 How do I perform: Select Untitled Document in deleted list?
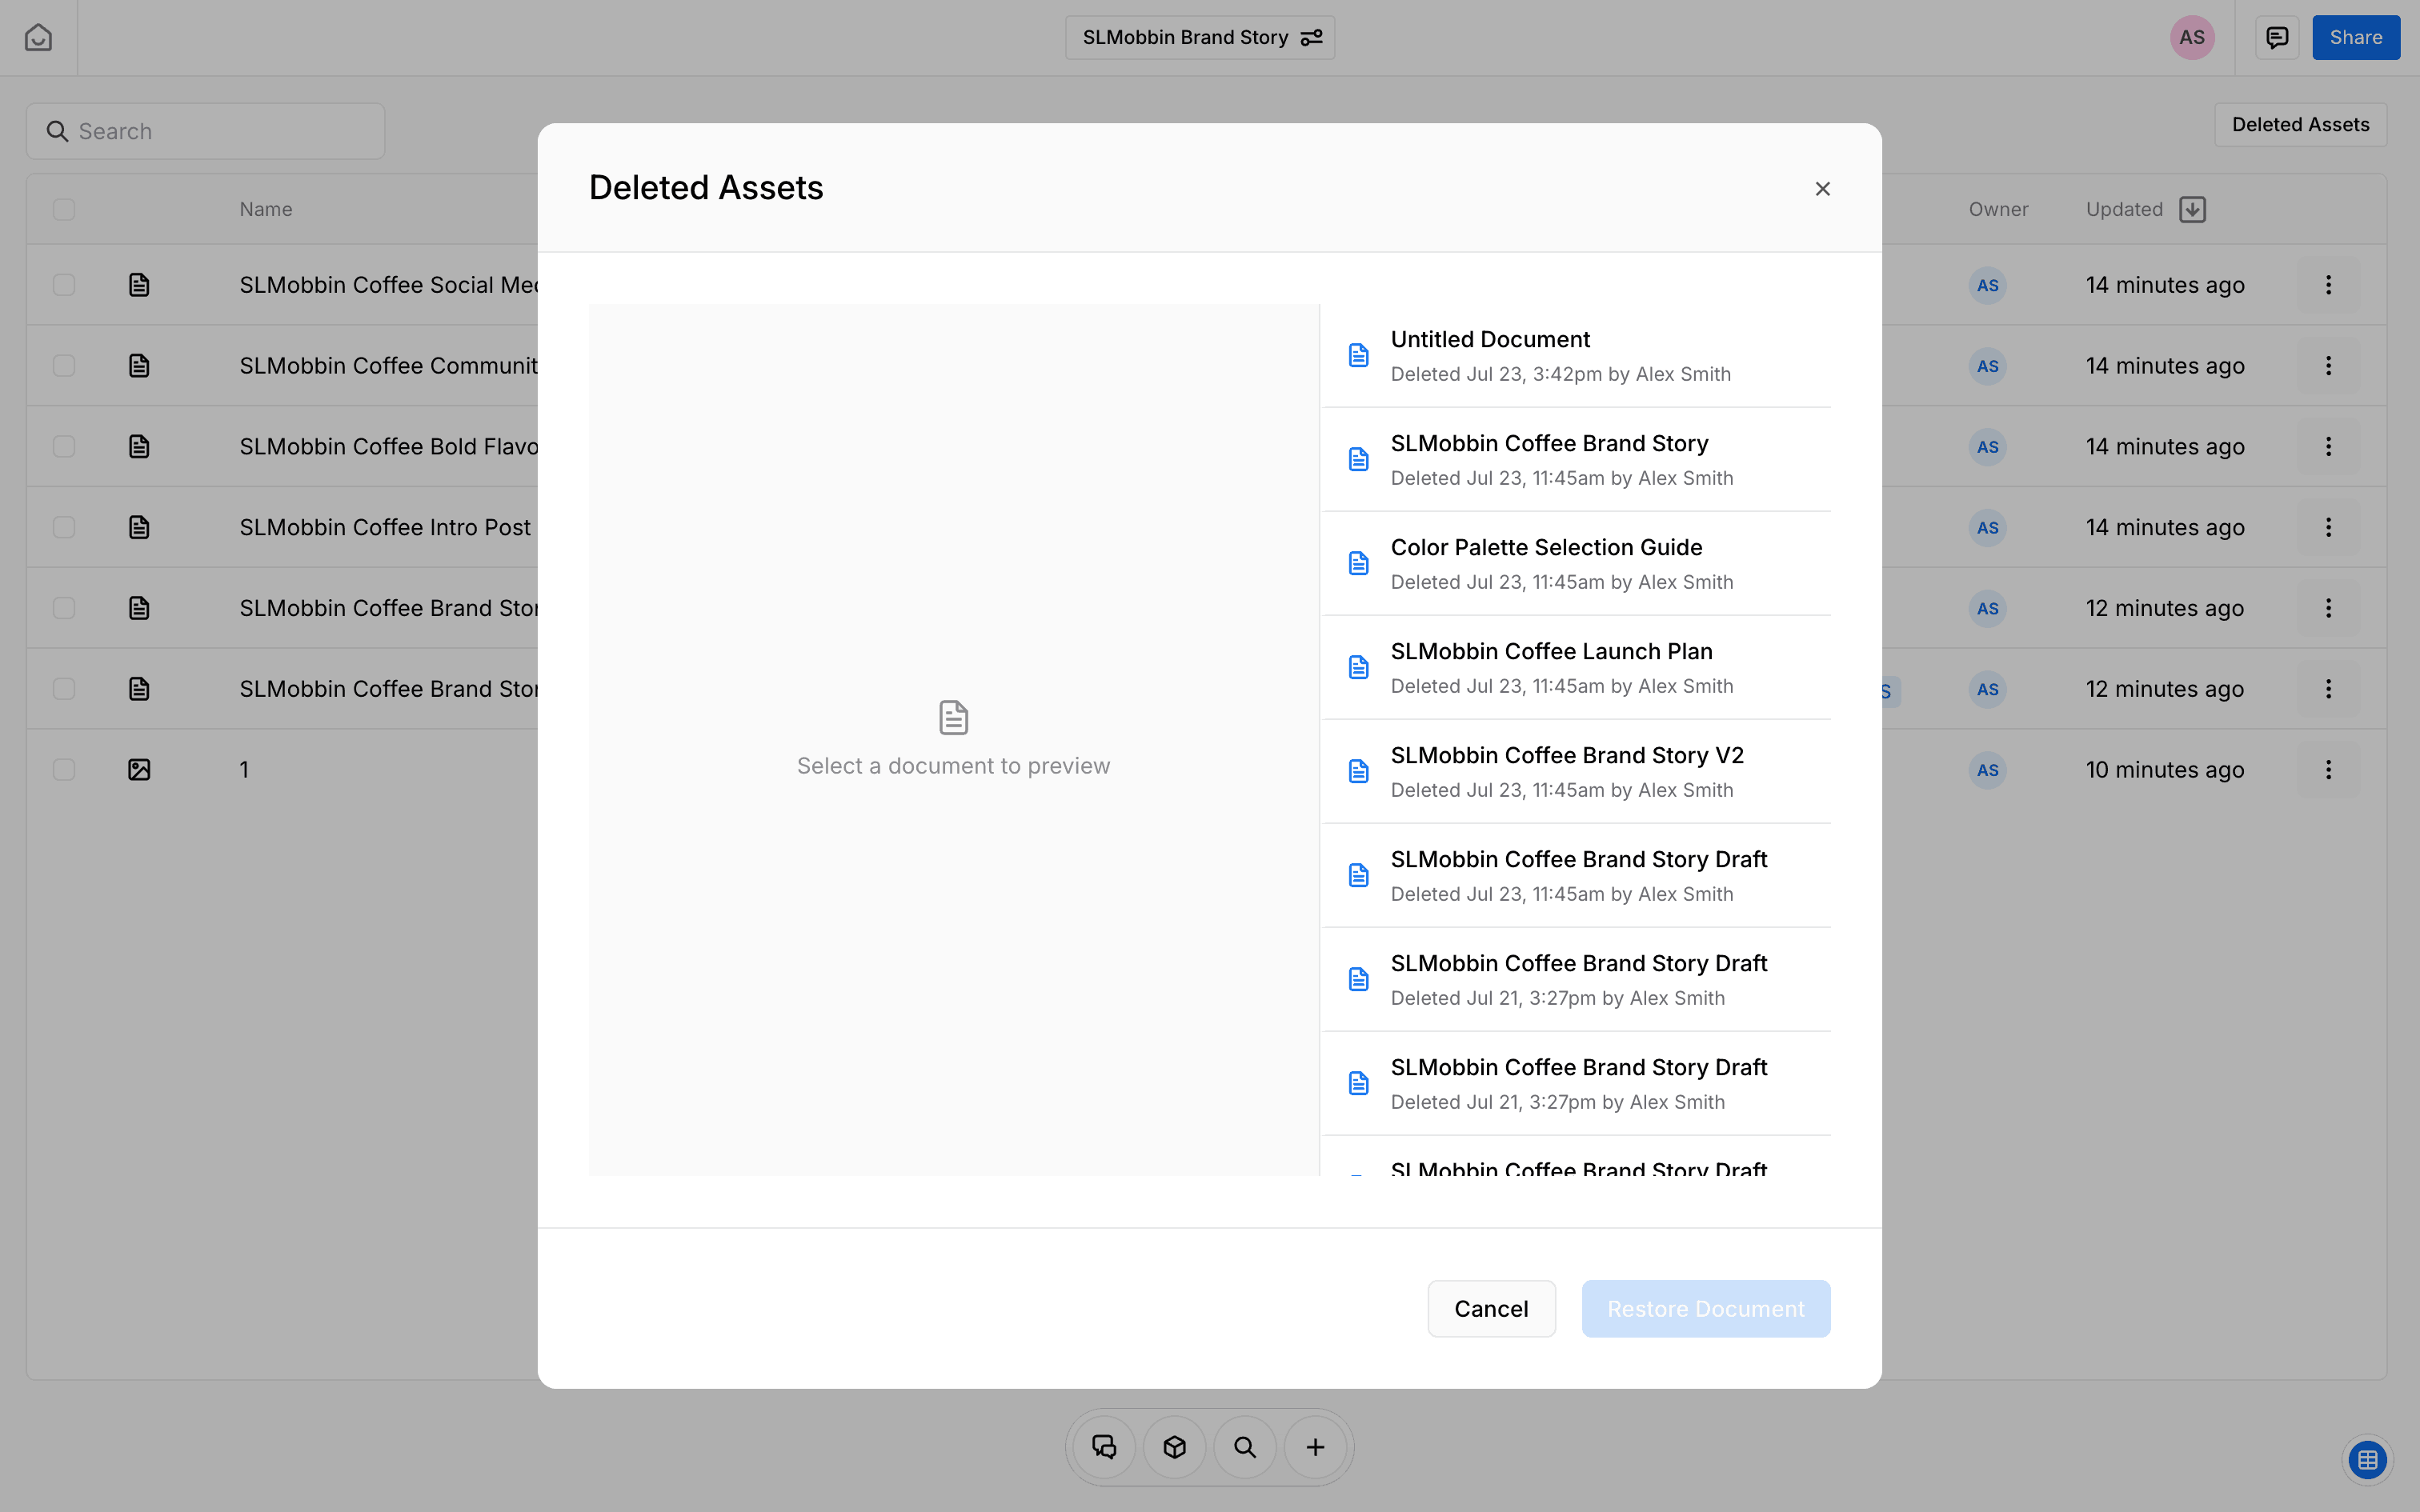pos(1576,355)
